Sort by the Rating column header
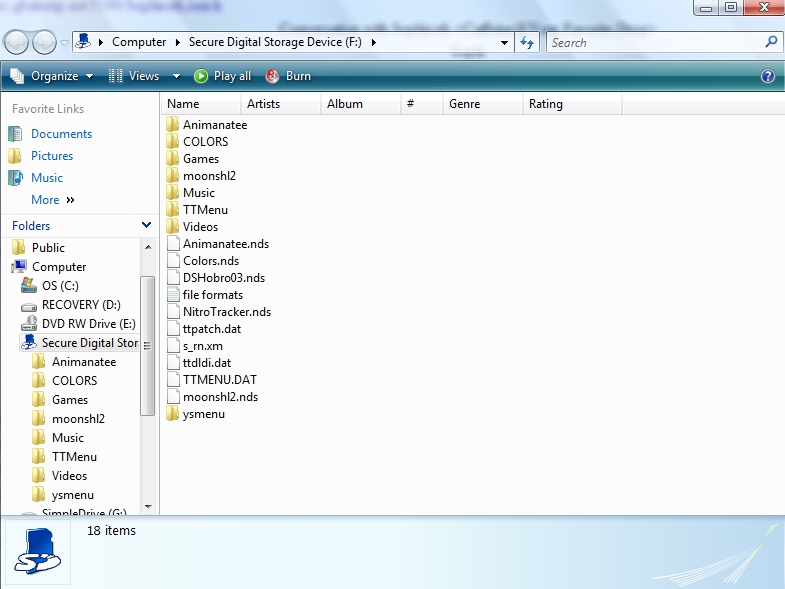The image size is (785, 589). click(573, 104)
